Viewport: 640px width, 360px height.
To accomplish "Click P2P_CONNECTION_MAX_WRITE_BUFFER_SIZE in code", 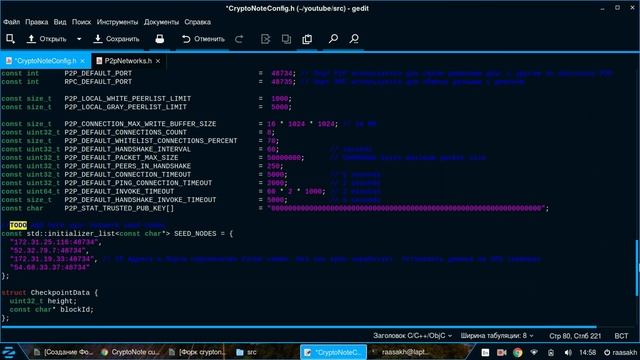I will click(140, 124).
